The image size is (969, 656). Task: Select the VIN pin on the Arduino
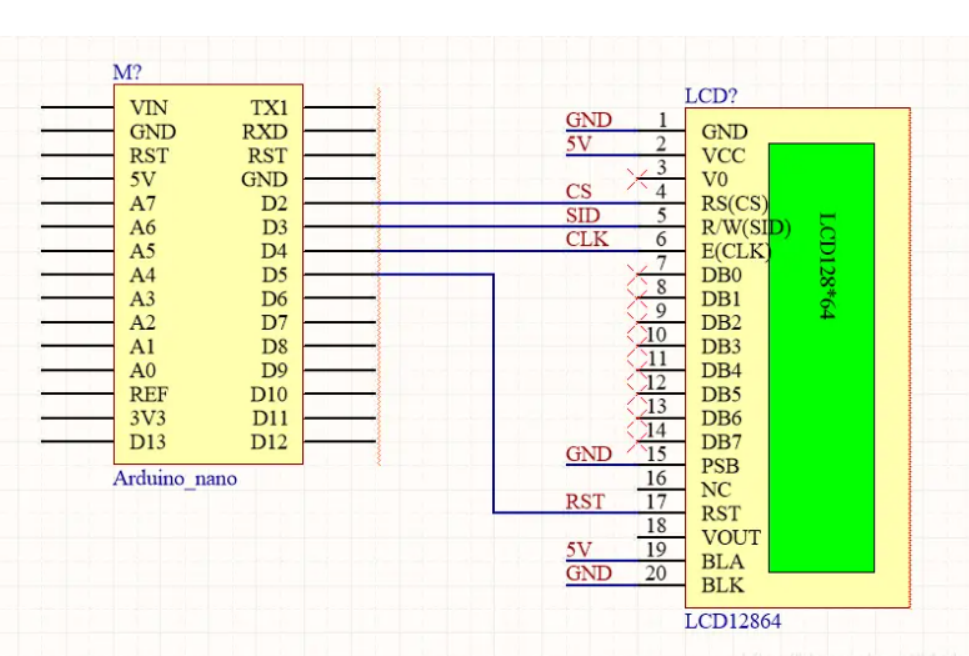[148, 108]
